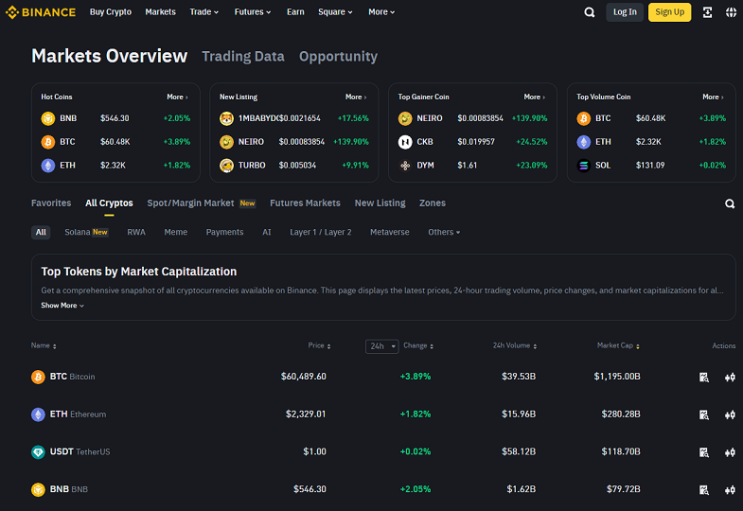743x511 pixels.
Task: Open trade icon for ETH row
Action: (x=730, y=415)
